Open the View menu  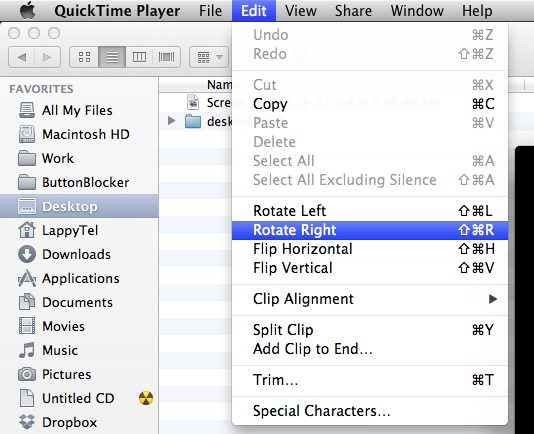point(301,11)
